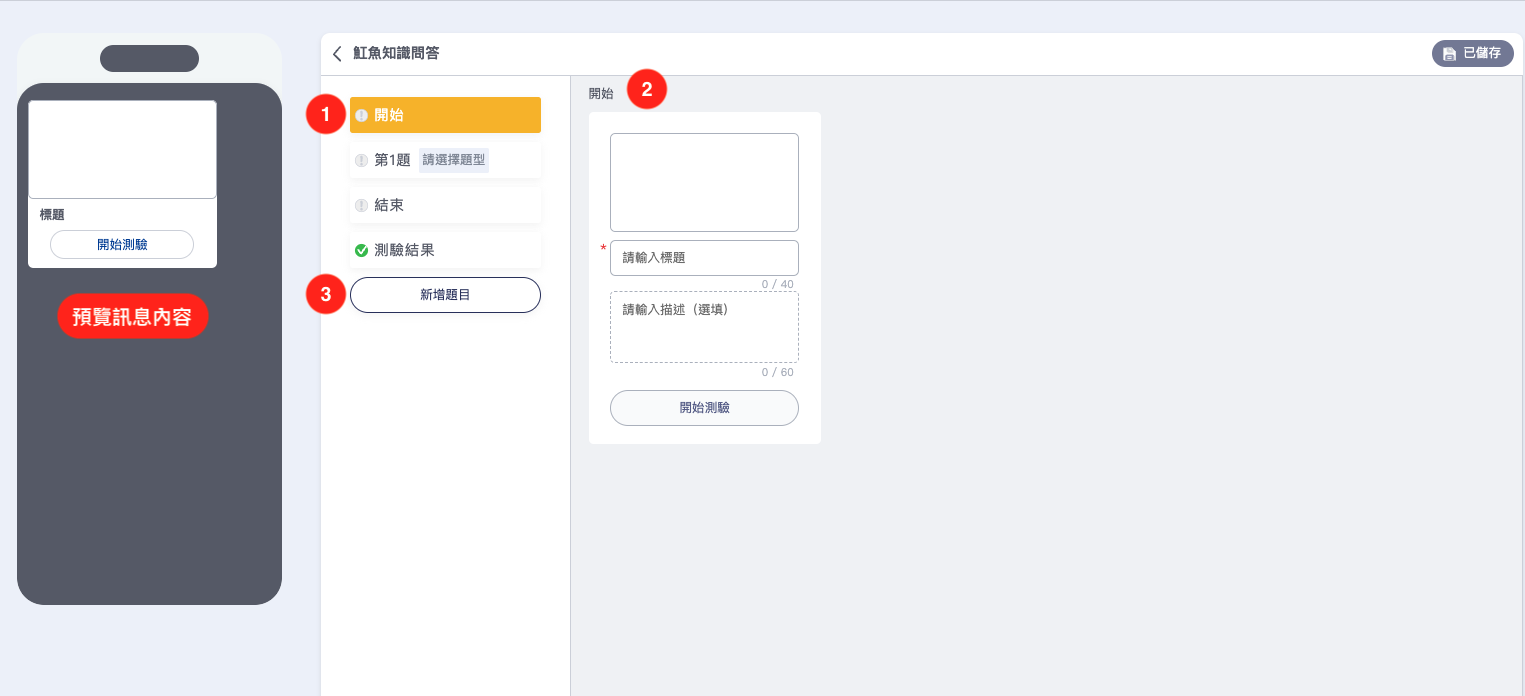Click the 請輸入描述（選填）description box
The image size is (1525, 696).
[x=704, y=327]
